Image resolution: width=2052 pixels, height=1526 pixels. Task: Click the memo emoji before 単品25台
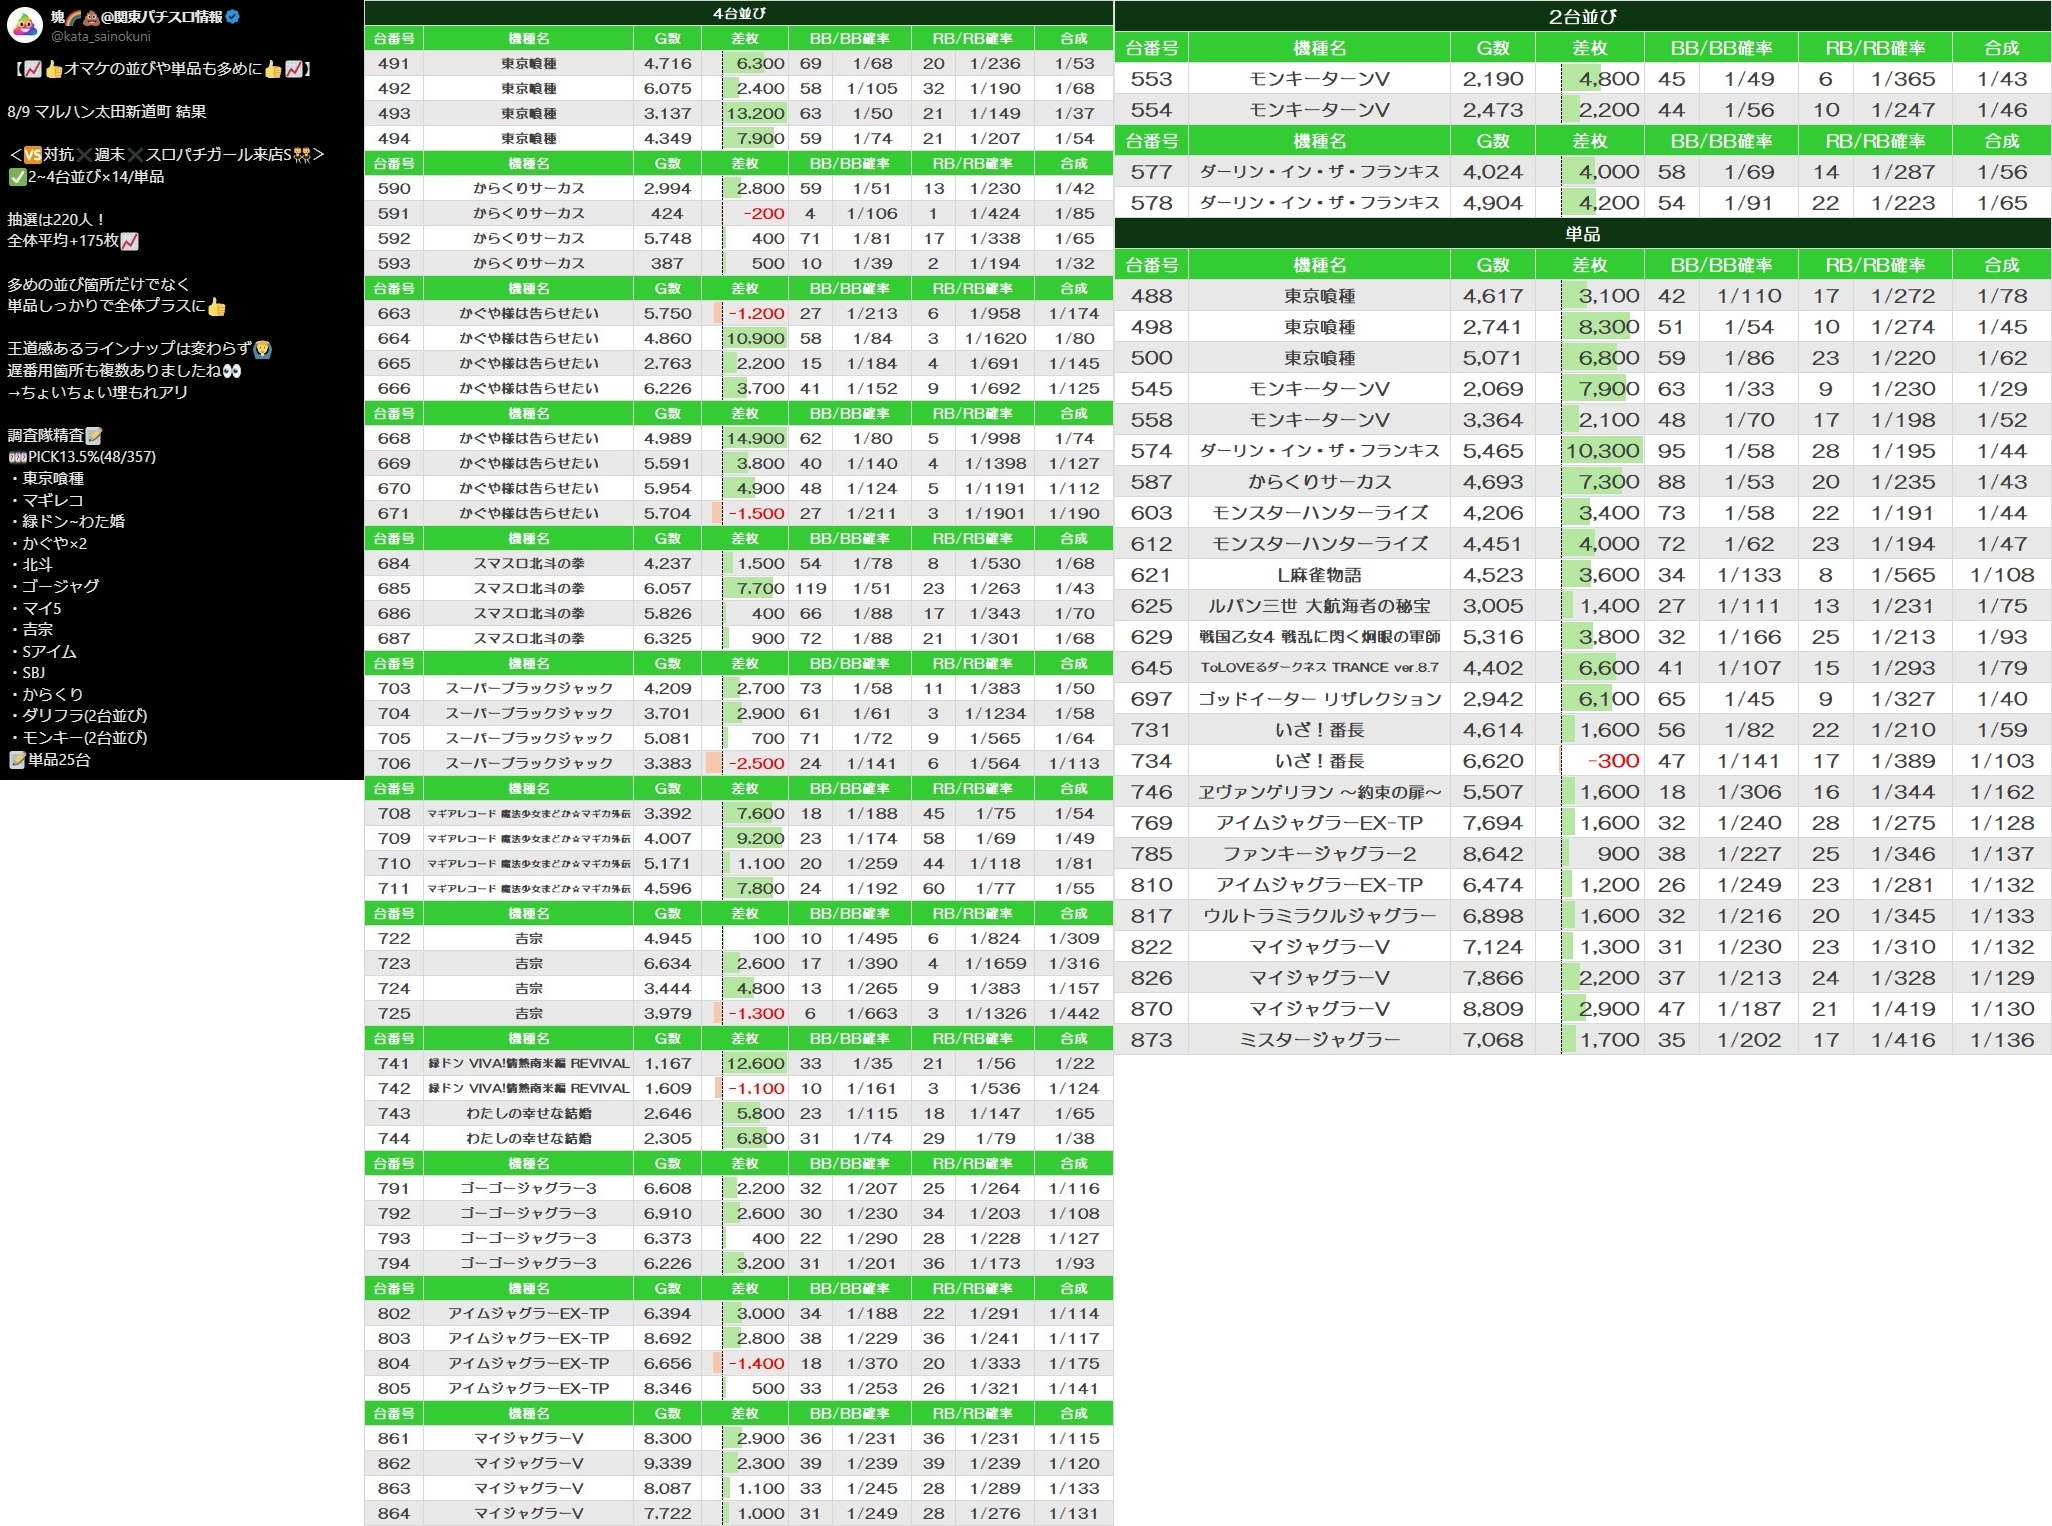click(16, 760)
